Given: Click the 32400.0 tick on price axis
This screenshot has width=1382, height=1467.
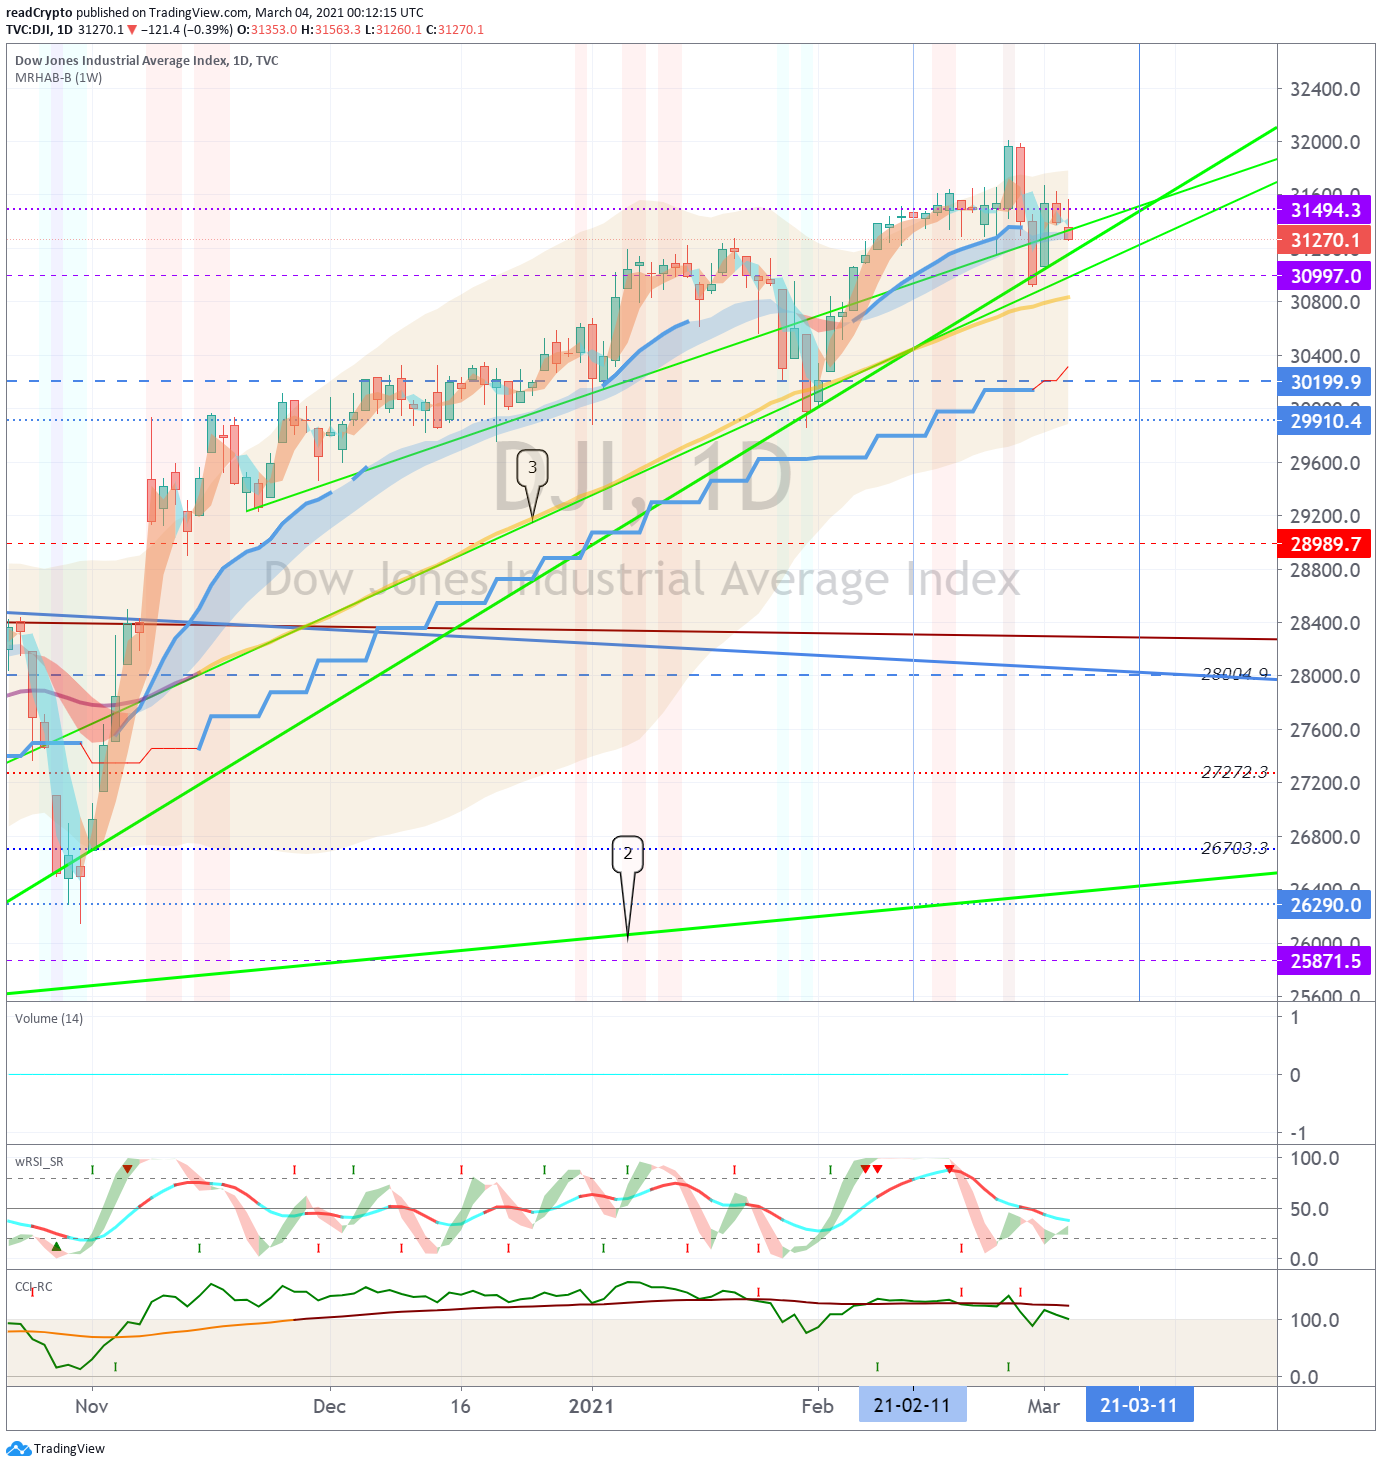Looking at the screenshot, I should pos(1325,89).
